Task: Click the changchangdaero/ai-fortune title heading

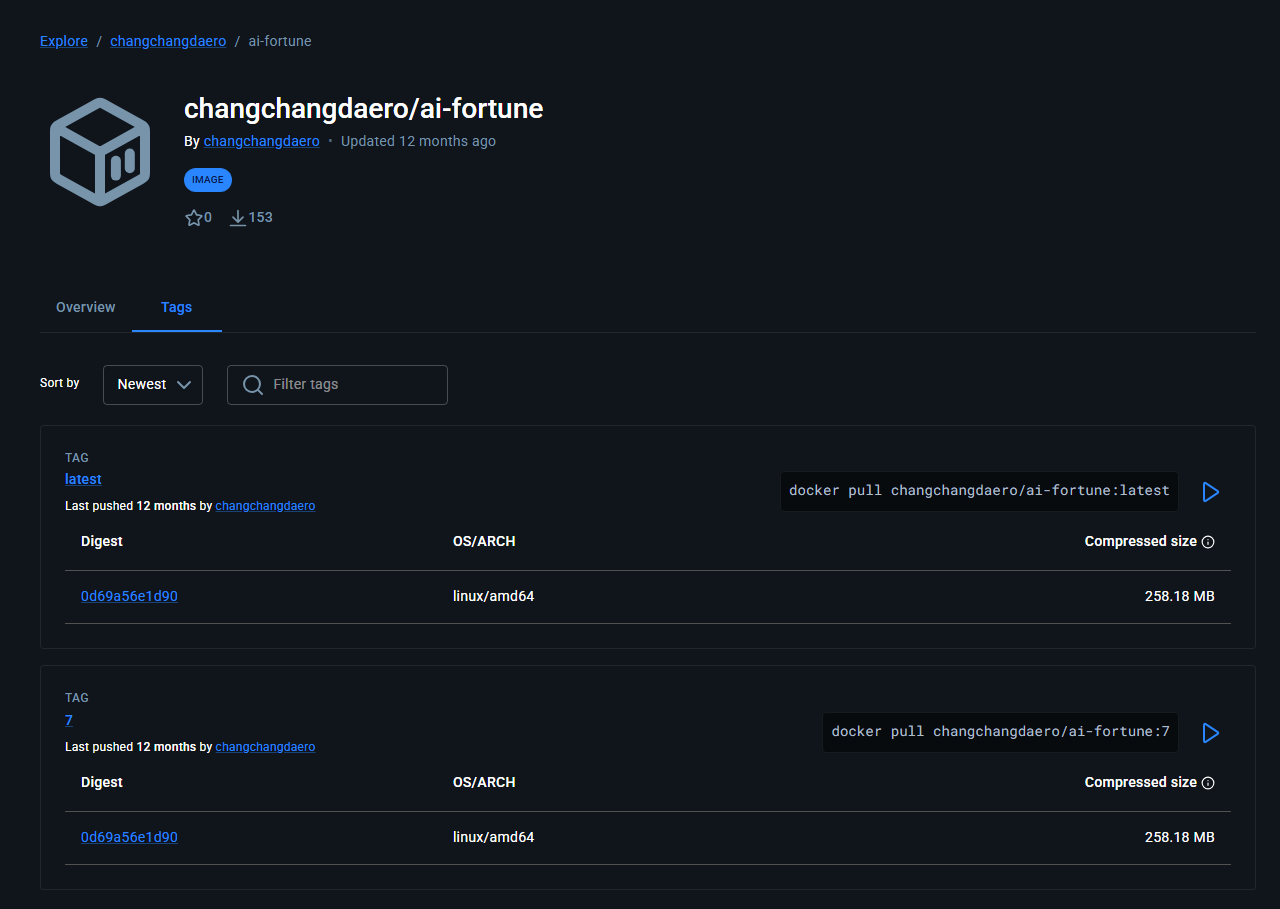Action: coord(364,109)
